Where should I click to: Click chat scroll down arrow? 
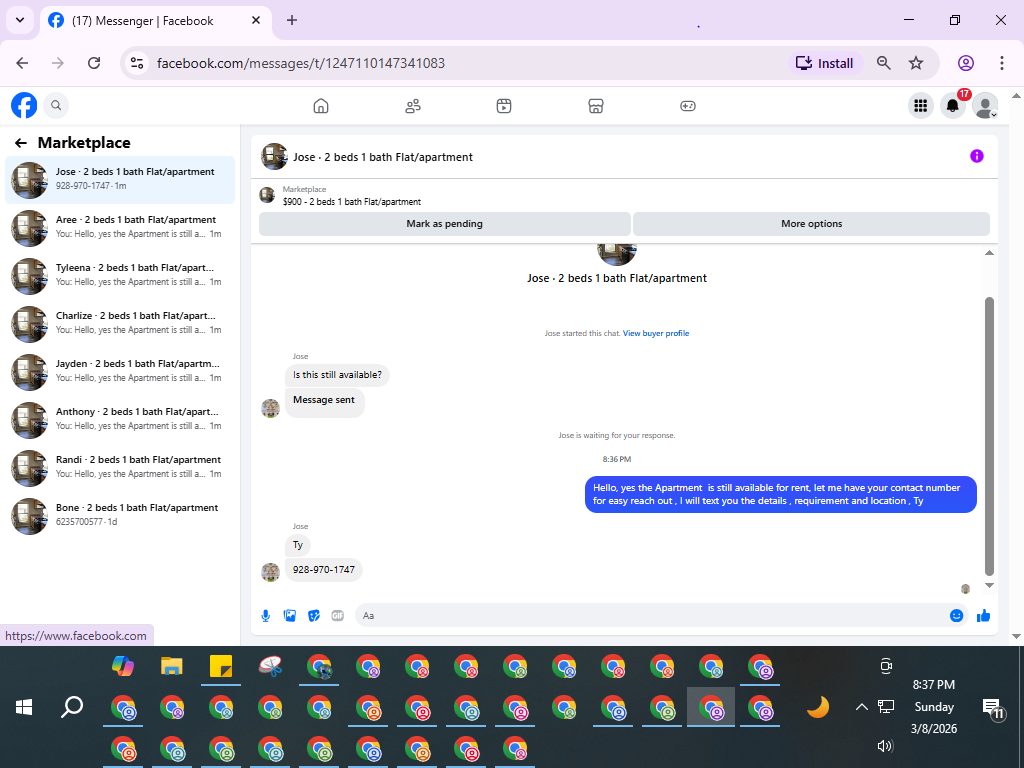point(989,586)
